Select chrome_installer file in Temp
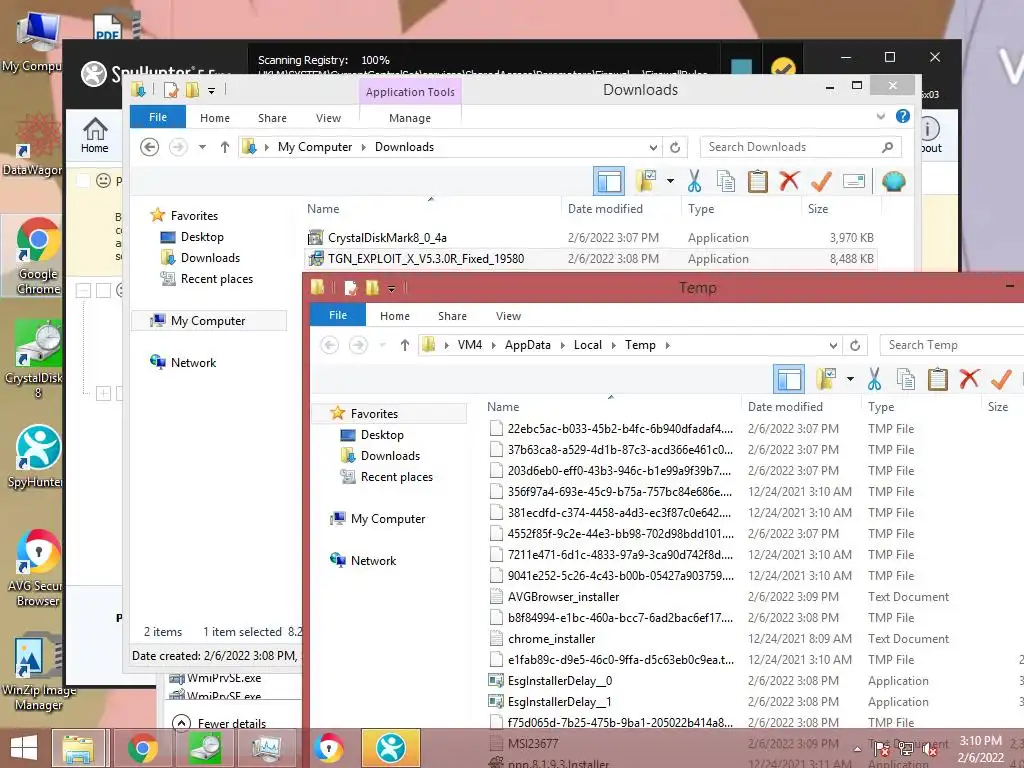 pos(551,639)
